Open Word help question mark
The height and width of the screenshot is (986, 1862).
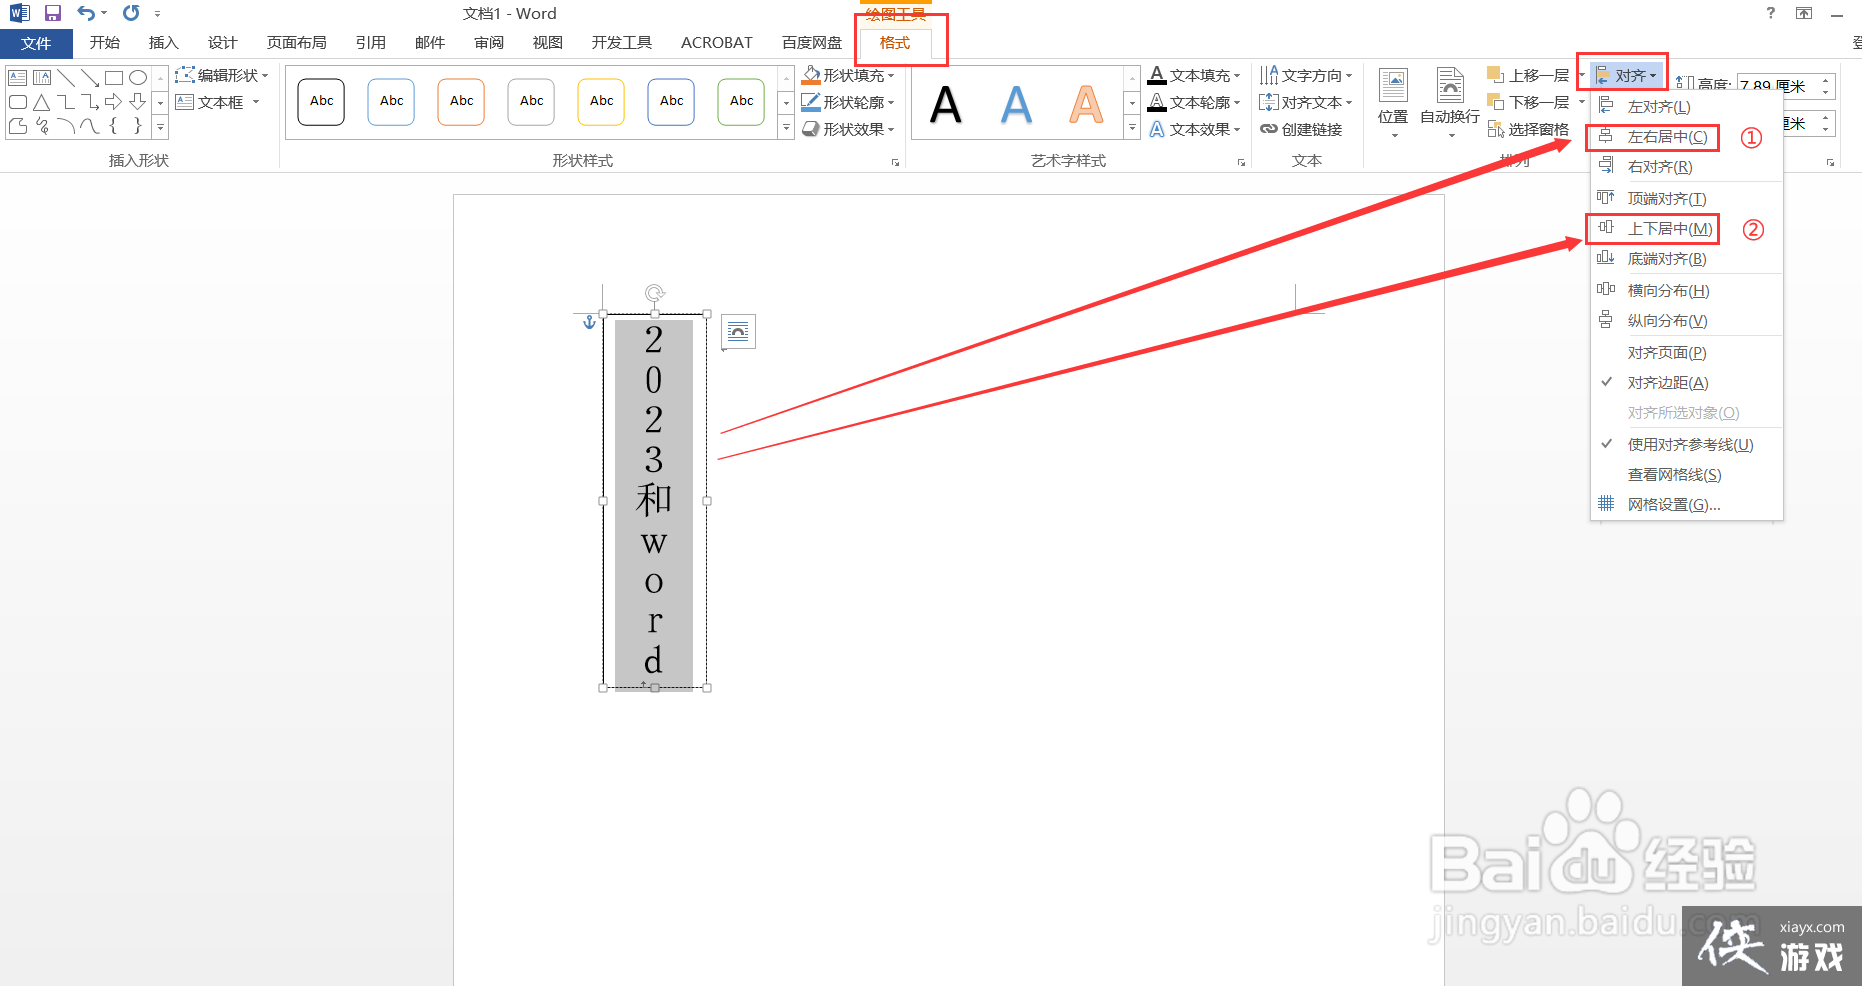(x=1771, y=13)
